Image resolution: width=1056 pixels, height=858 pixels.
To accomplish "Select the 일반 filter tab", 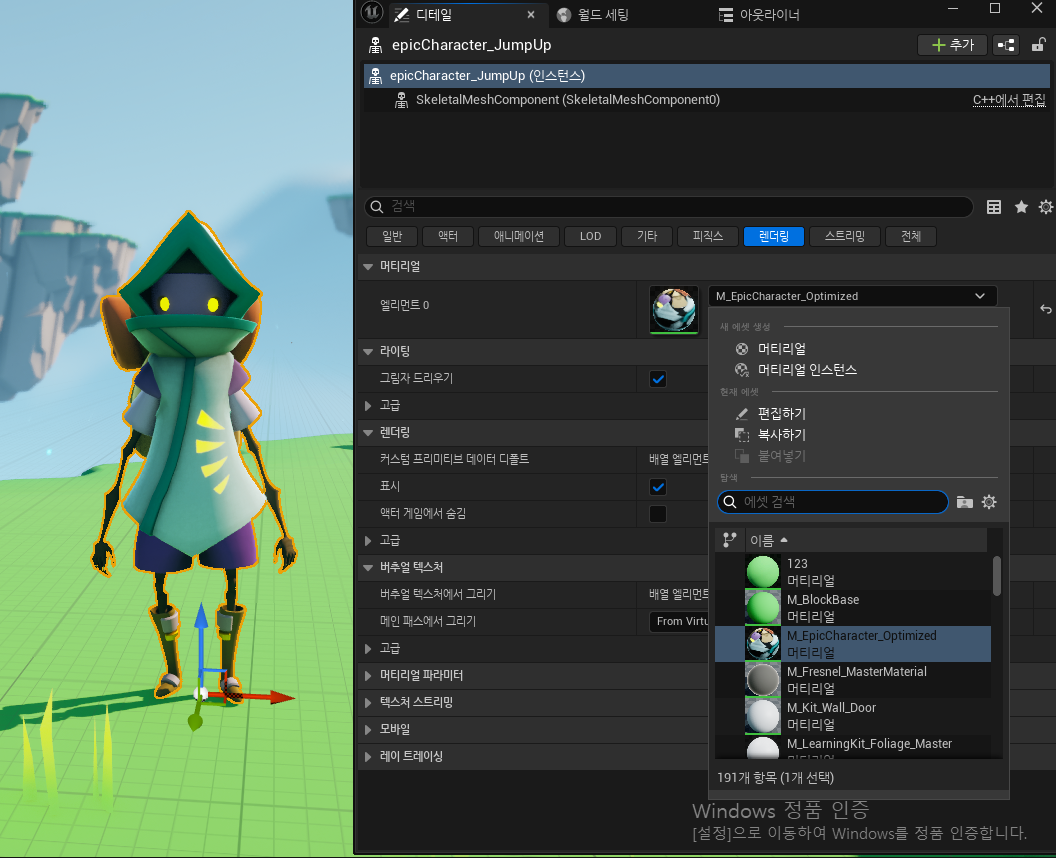I will tap(392, 236).
